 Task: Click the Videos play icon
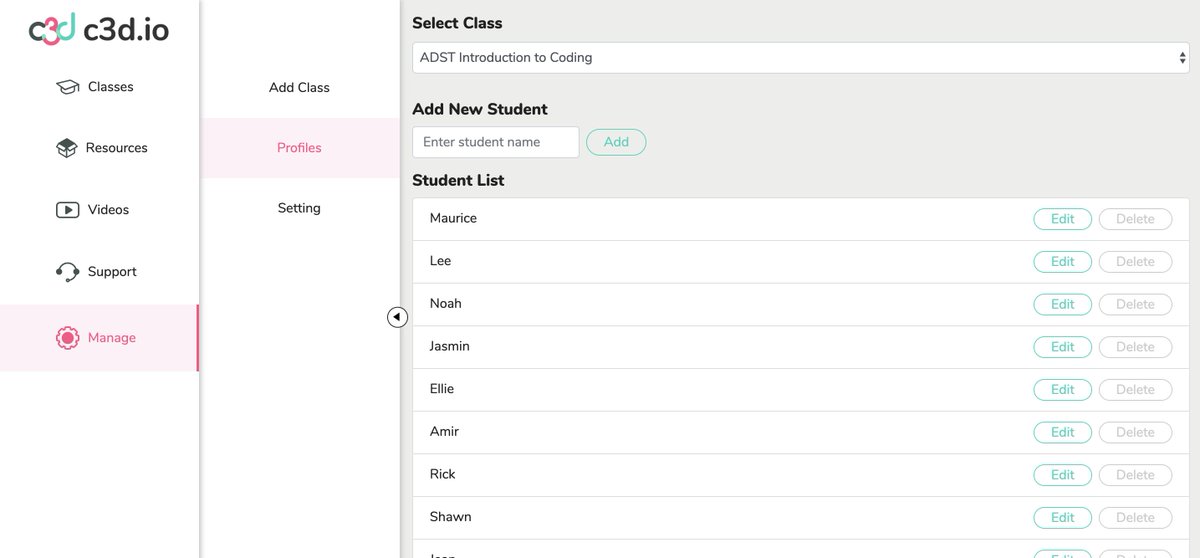point(67,210)
